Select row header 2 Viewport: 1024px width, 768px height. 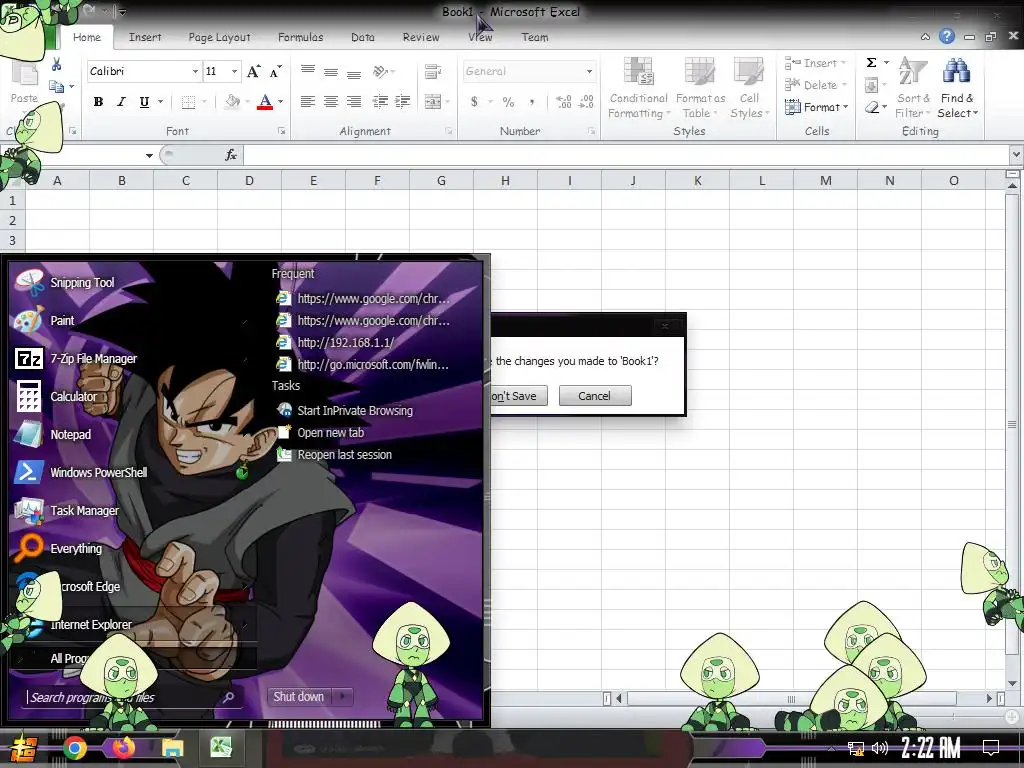tap(12, 220)
